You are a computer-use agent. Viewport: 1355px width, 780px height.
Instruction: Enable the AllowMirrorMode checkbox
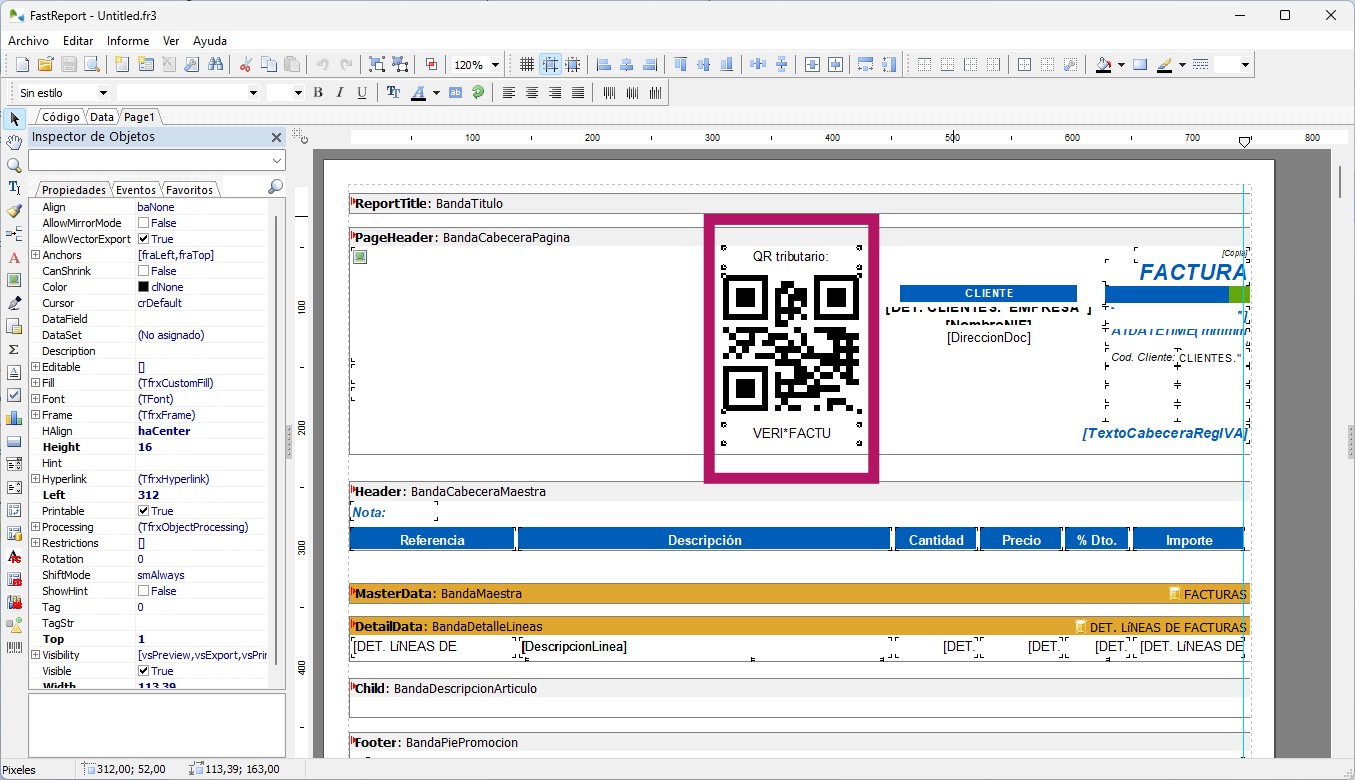(144, 223)
